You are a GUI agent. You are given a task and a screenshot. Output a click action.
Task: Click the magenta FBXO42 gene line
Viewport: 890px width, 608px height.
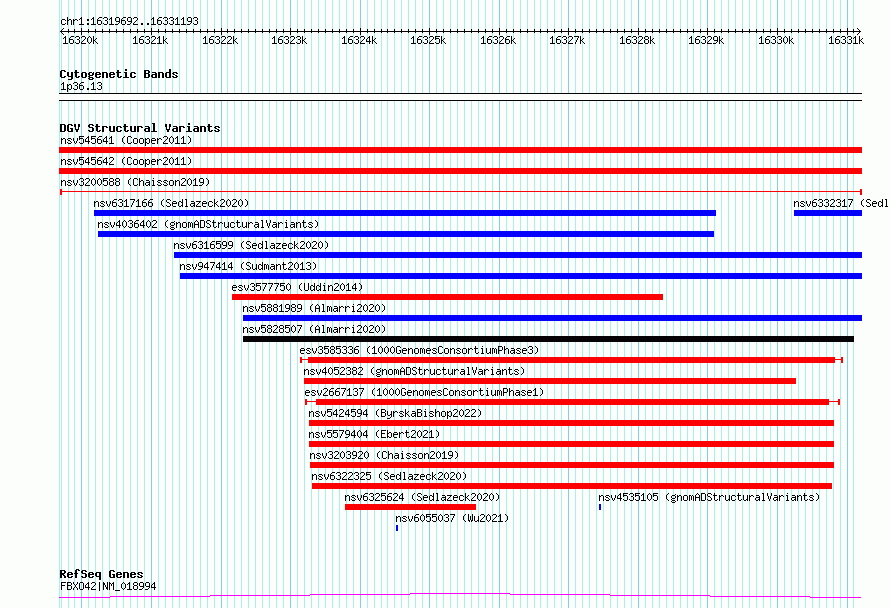(x=460, y=596)
